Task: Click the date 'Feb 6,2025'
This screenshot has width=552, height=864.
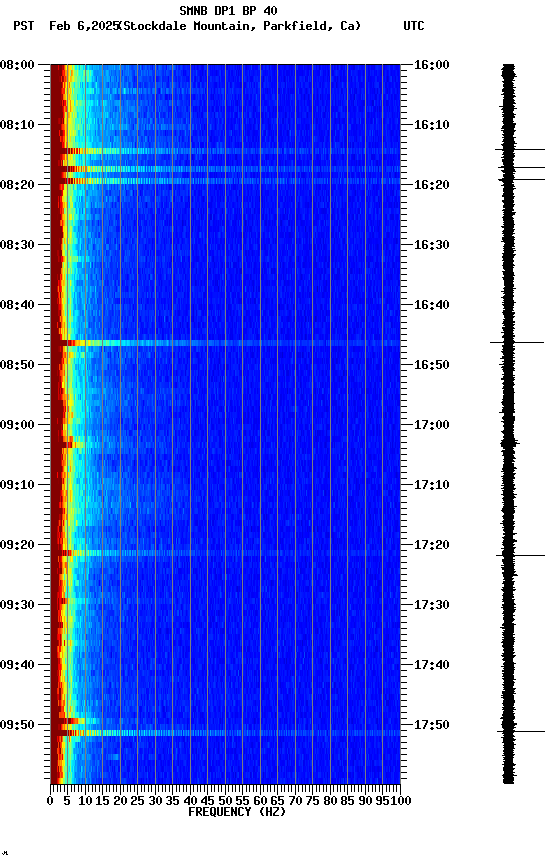Action: (x=84, y=26)
